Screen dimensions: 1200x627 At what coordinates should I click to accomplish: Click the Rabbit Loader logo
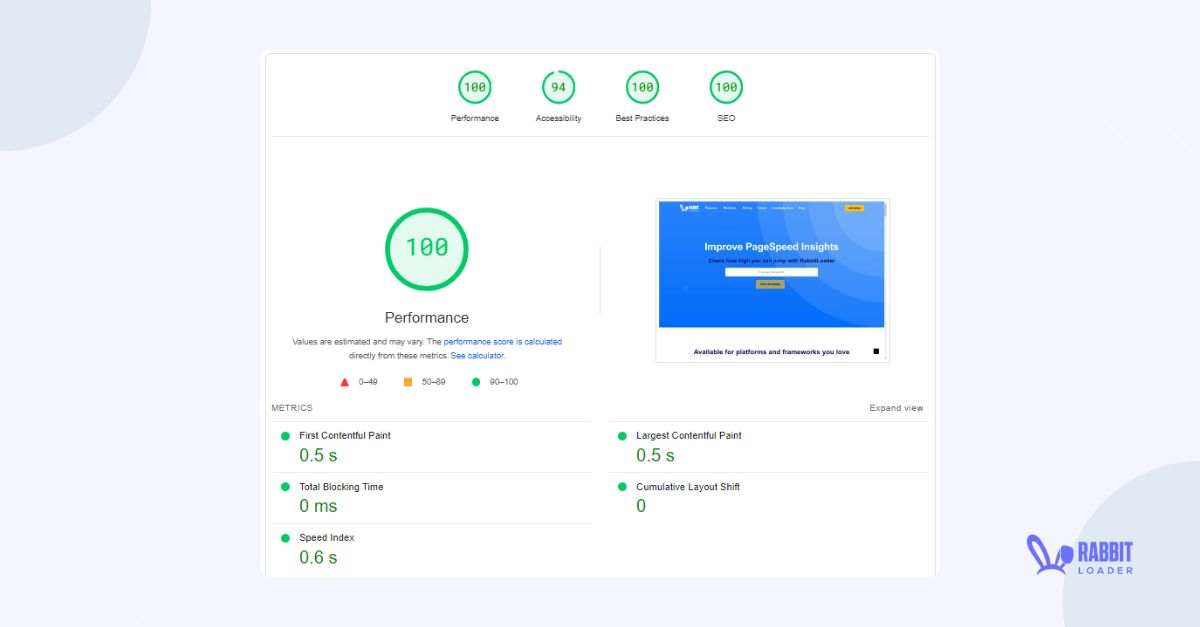point(1079,556)
